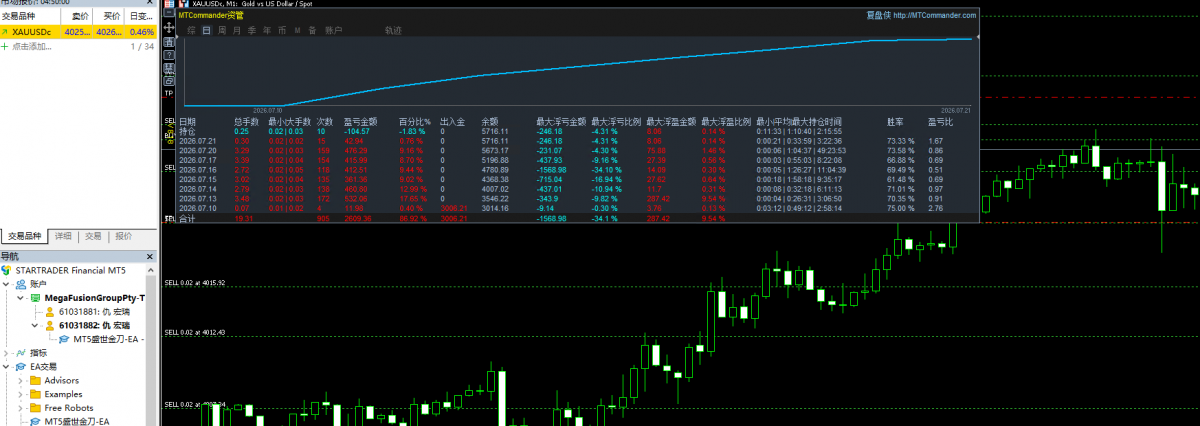
Task: Close the Market Watch panel
Action: 151,3
